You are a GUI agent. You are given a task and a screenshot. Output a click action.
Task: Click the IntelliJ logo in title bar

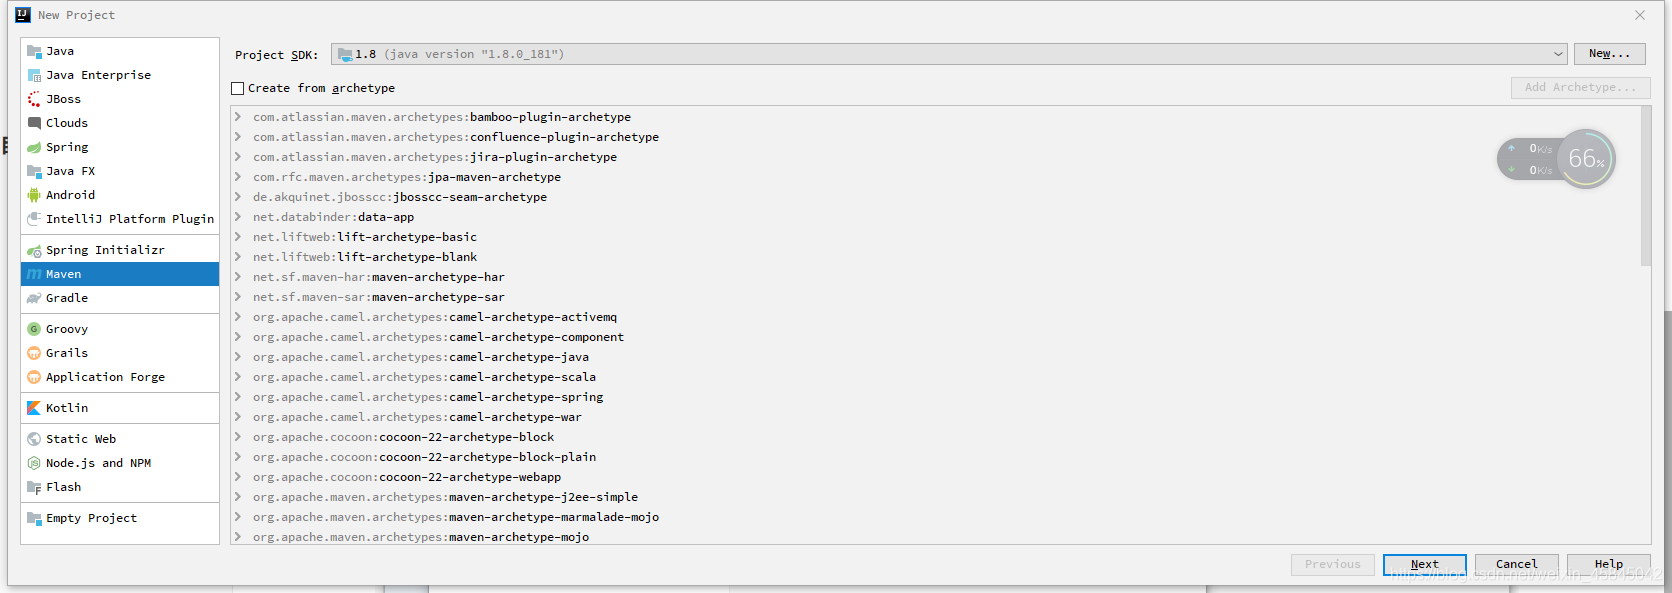pos(23,15)
